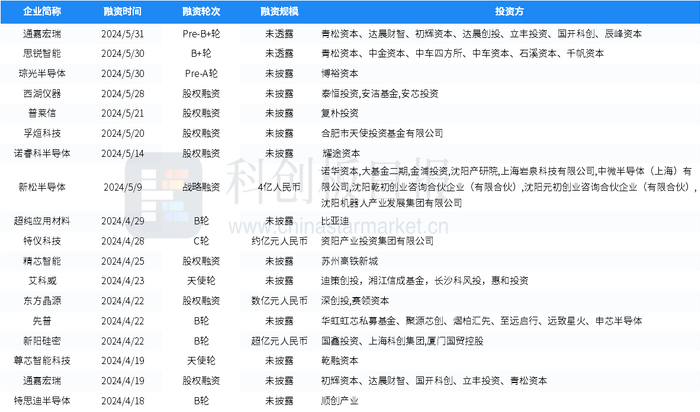This screenshot has width=700, height=412.
Task: Select the date 2024/5/9
Action: click(x=123, y=187)
